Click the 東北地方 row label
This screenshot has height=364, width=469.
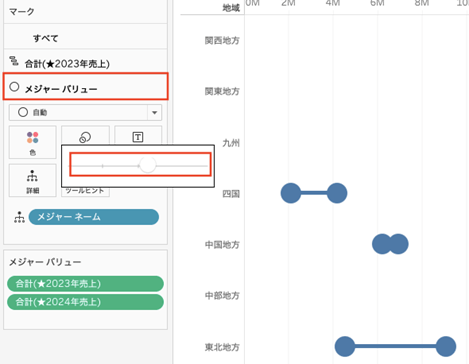tap(222, 347)
